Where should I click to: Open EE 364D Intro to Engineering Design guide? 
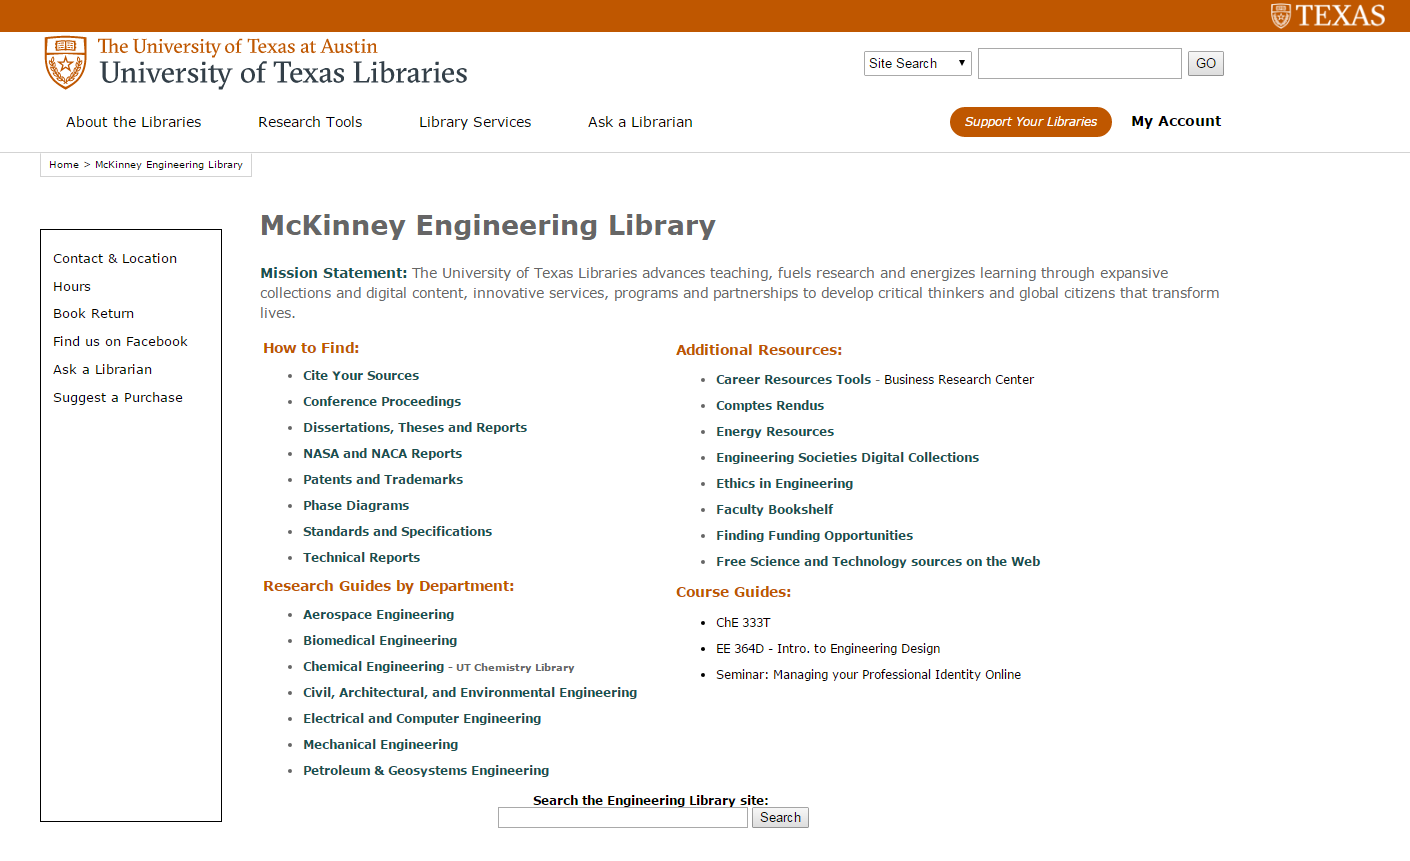click(x=828, y=648)
